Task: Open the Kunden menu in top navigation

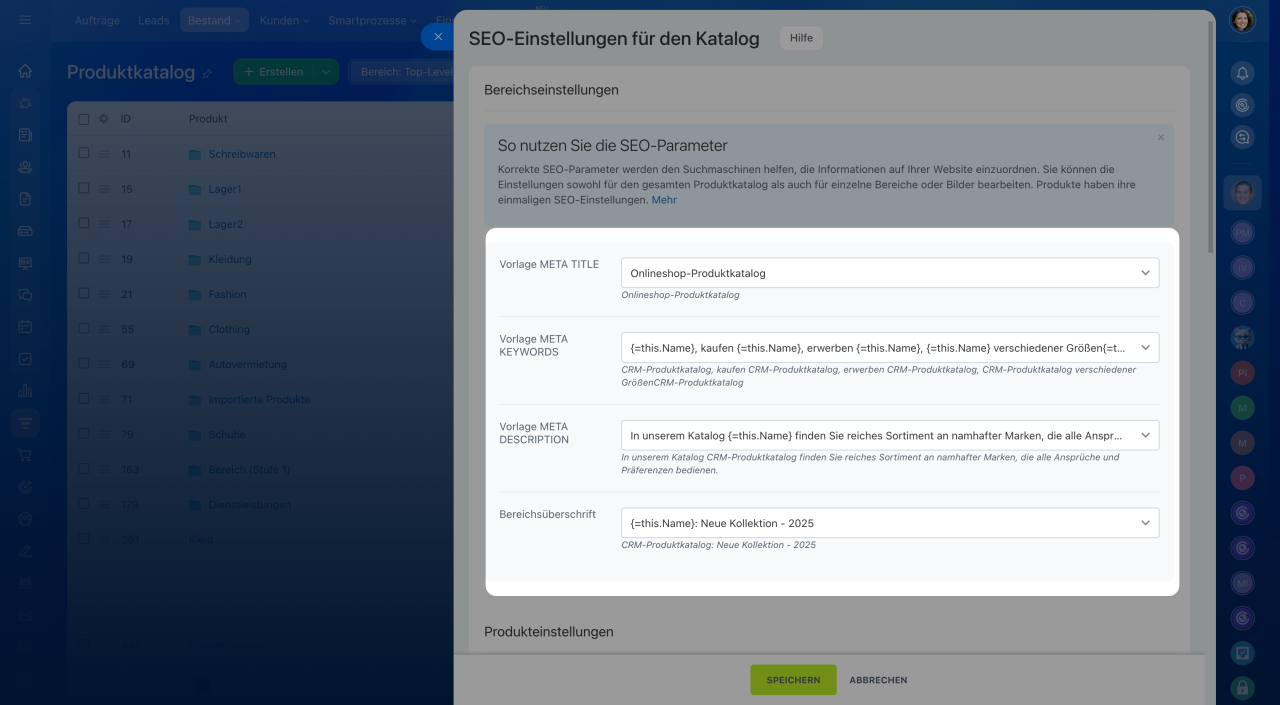Action: coord(283,20)
